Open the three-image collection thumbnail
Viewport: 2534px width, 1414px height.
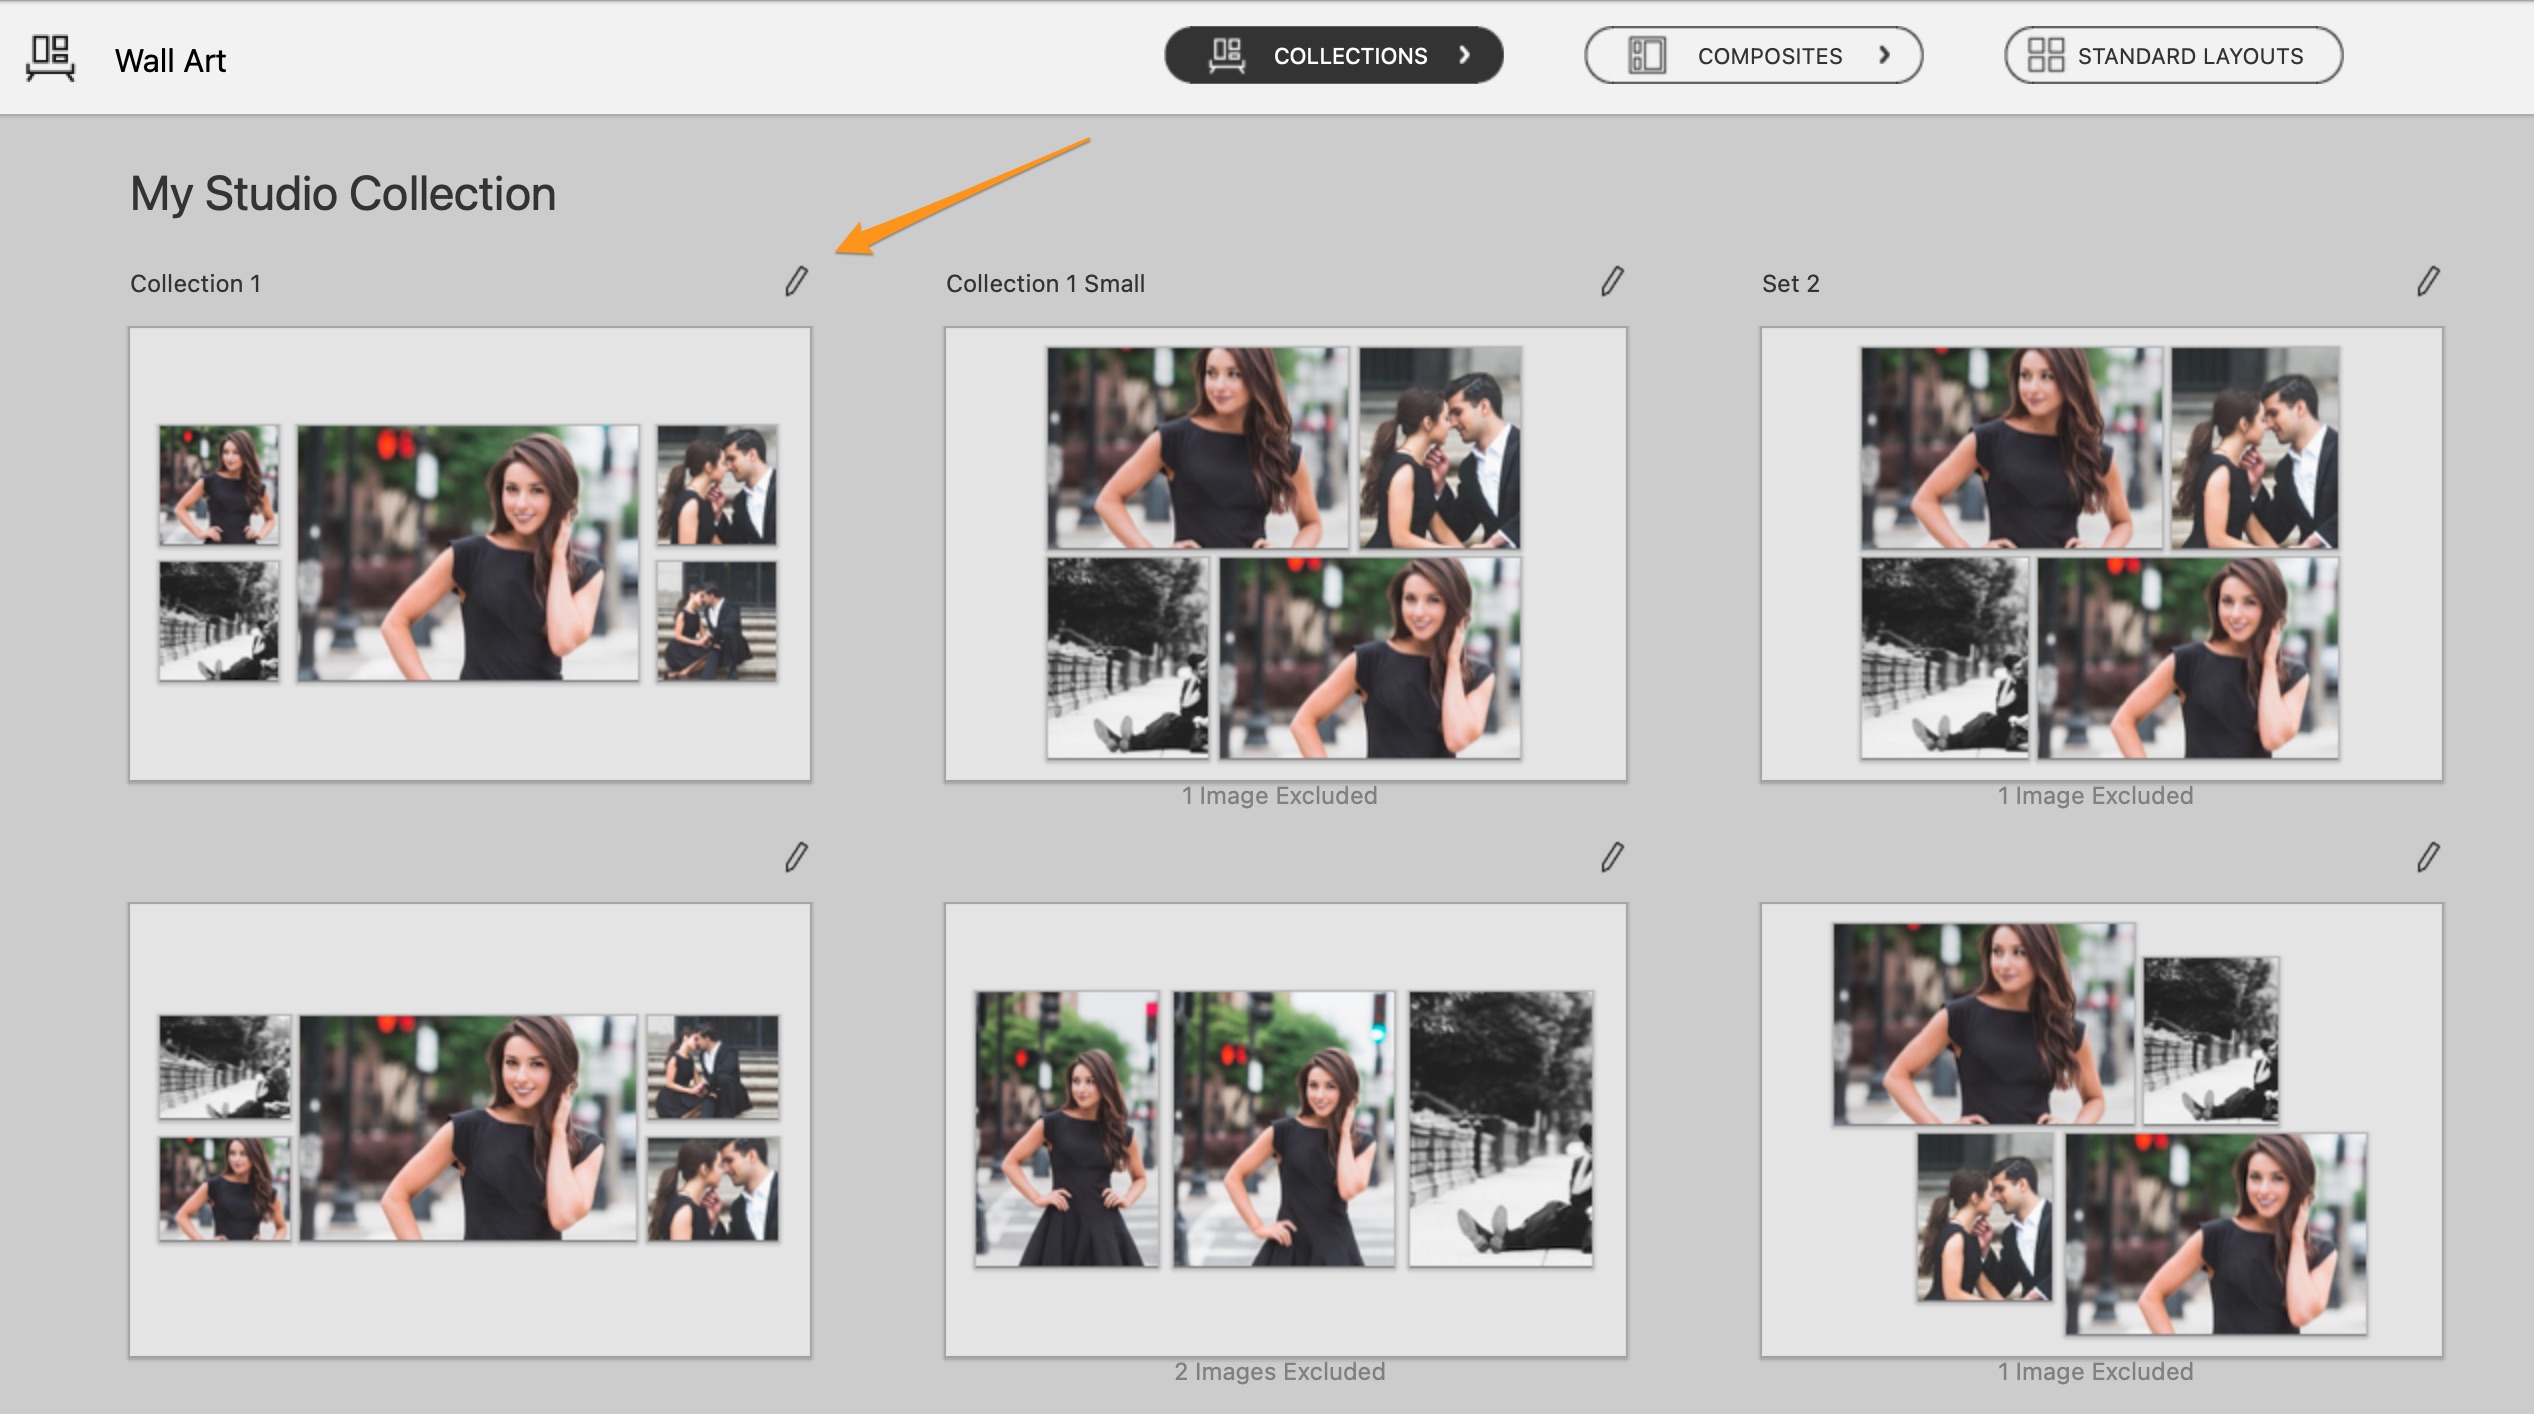click(x=1286, y=1130)
